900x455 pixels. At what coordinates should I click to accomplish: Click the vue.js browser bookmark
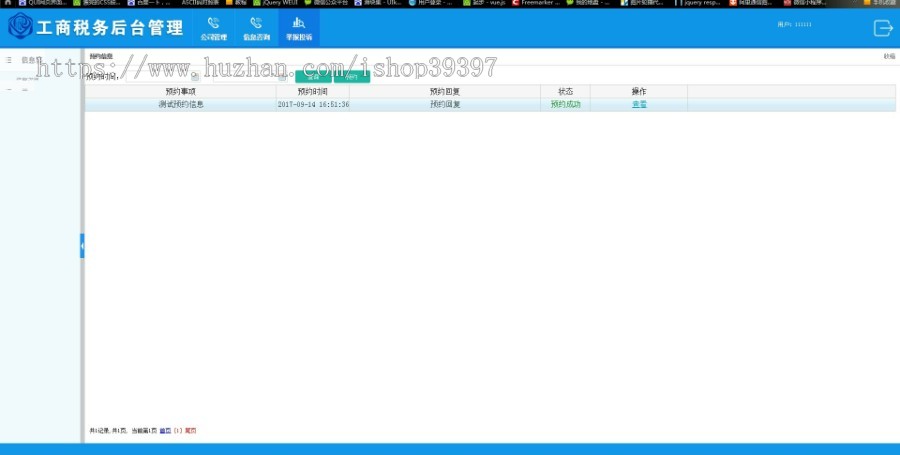[x=484, y=3]
